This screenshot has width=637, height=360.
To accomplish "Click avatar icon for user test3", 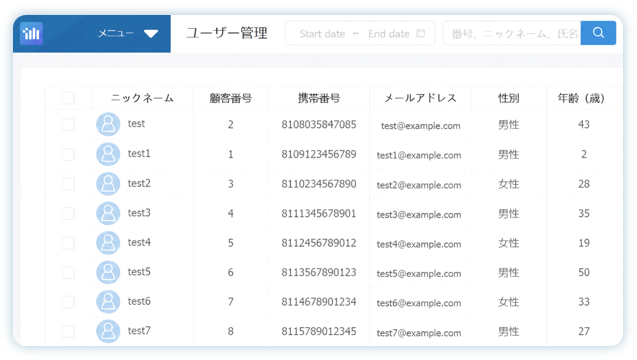I will click(108, 213).
